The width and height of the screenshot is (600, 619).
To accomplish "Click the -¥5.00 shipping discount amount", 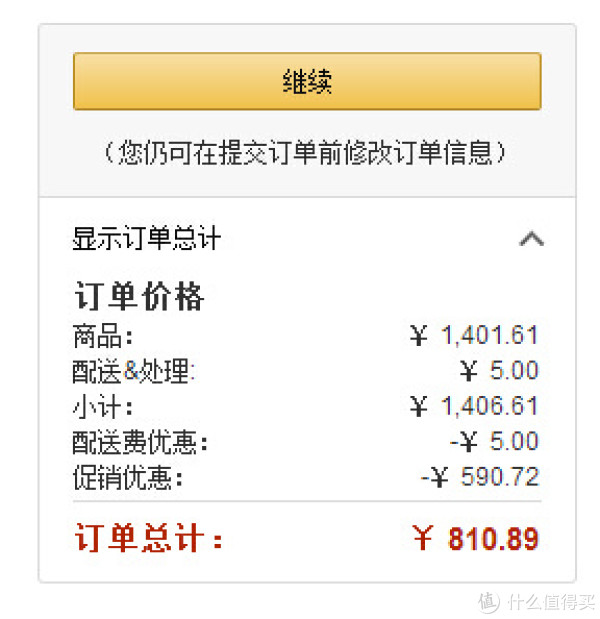I will tap(494, 441).
